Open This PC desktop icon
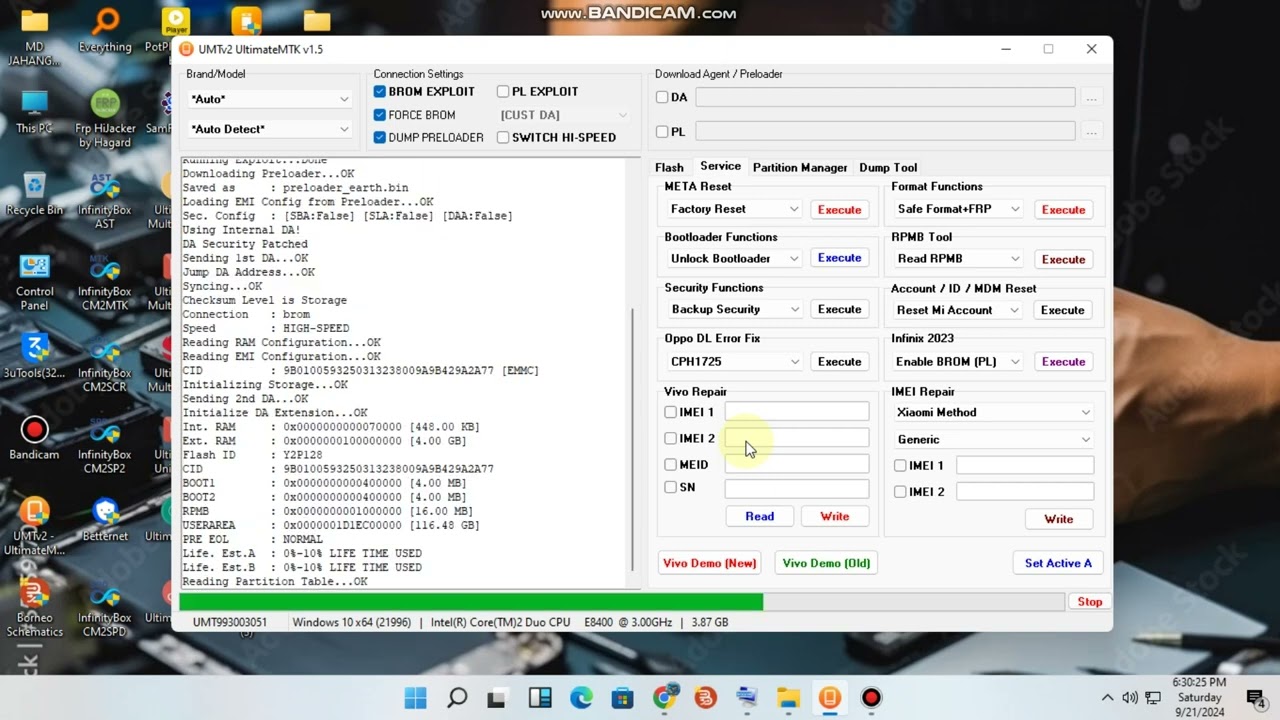Viewport: 1280px width, 720px height. coord(34,111)
